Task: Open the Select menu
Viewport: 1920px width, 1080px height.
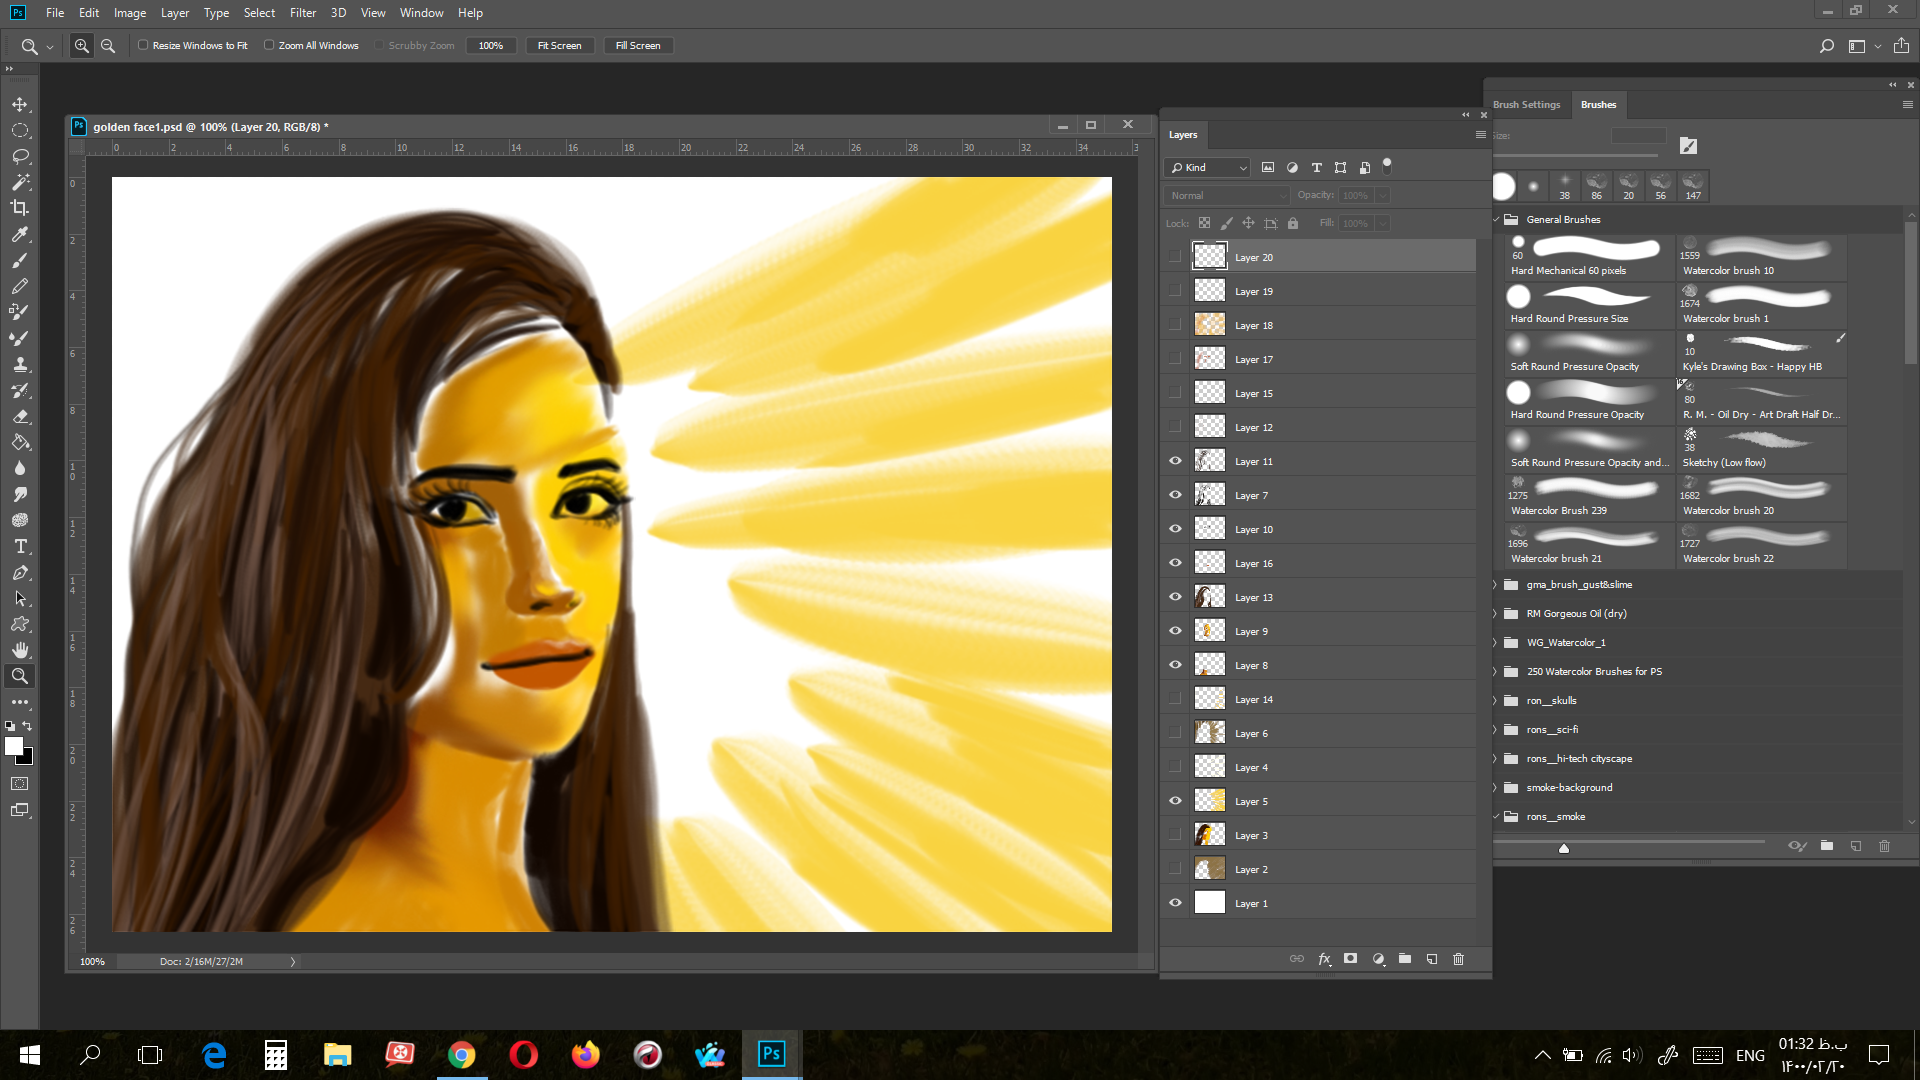Action: click(x=259, y=13)
